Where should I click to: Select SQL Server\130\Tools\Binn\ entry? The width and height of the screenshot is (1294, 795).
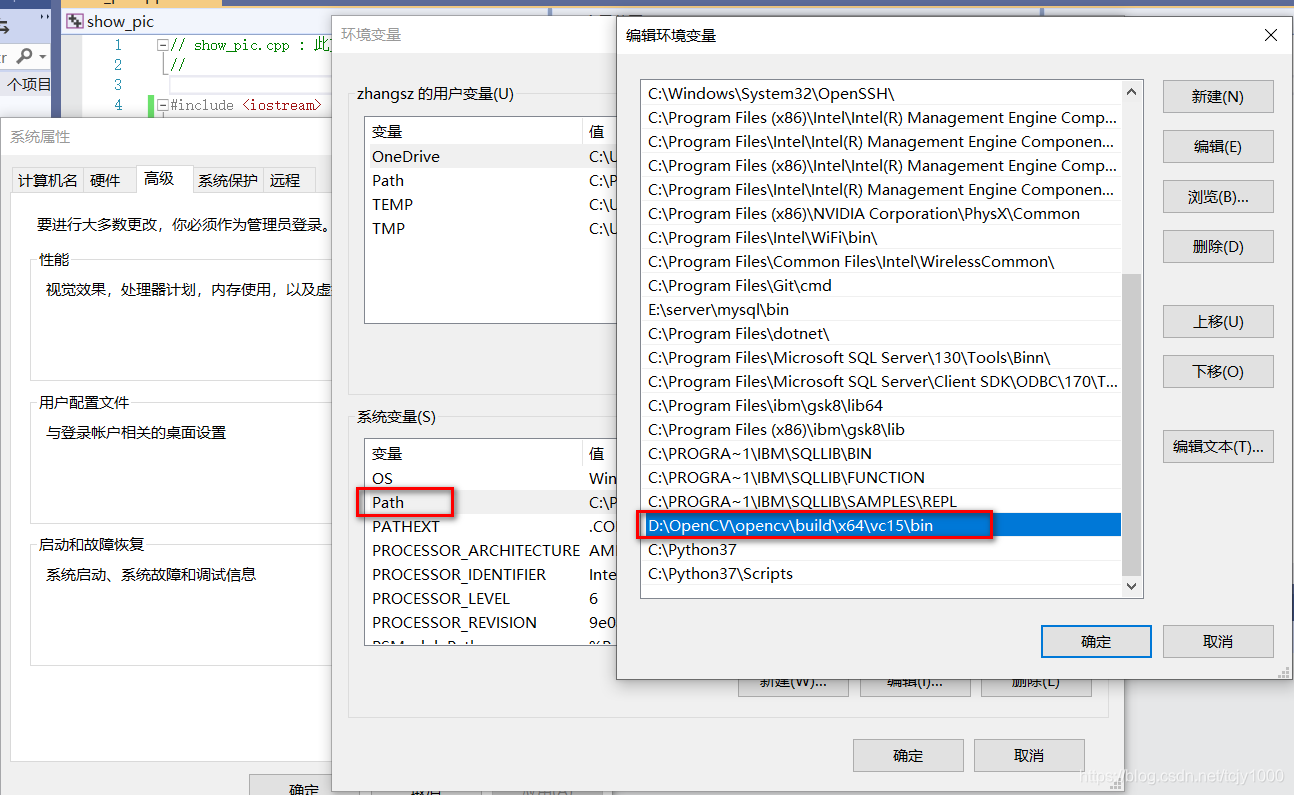880,357
